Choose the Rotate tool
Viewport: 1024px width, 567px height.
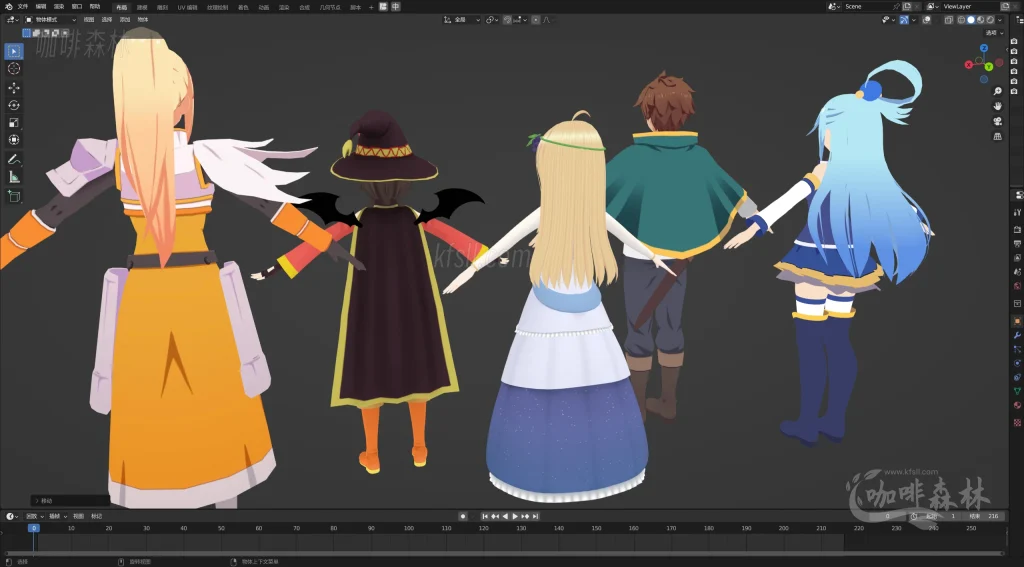click(x=14, y=105)
